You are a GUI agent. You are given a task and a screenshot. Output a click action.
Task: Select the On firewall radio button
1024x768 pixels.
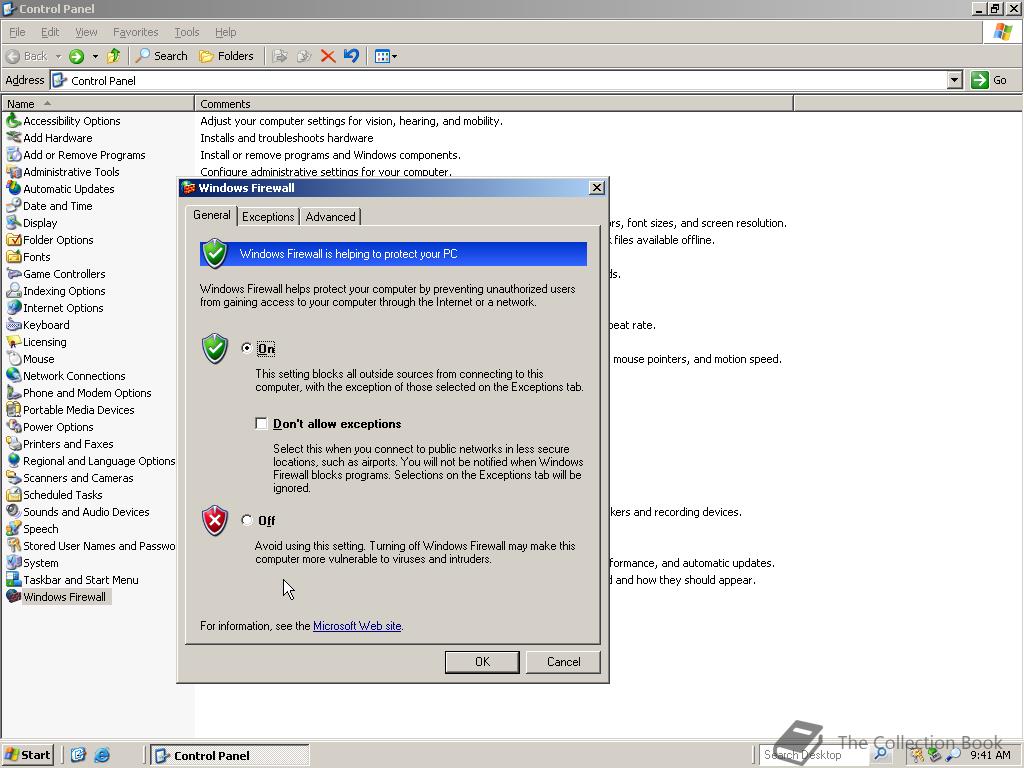click(246, 348)
